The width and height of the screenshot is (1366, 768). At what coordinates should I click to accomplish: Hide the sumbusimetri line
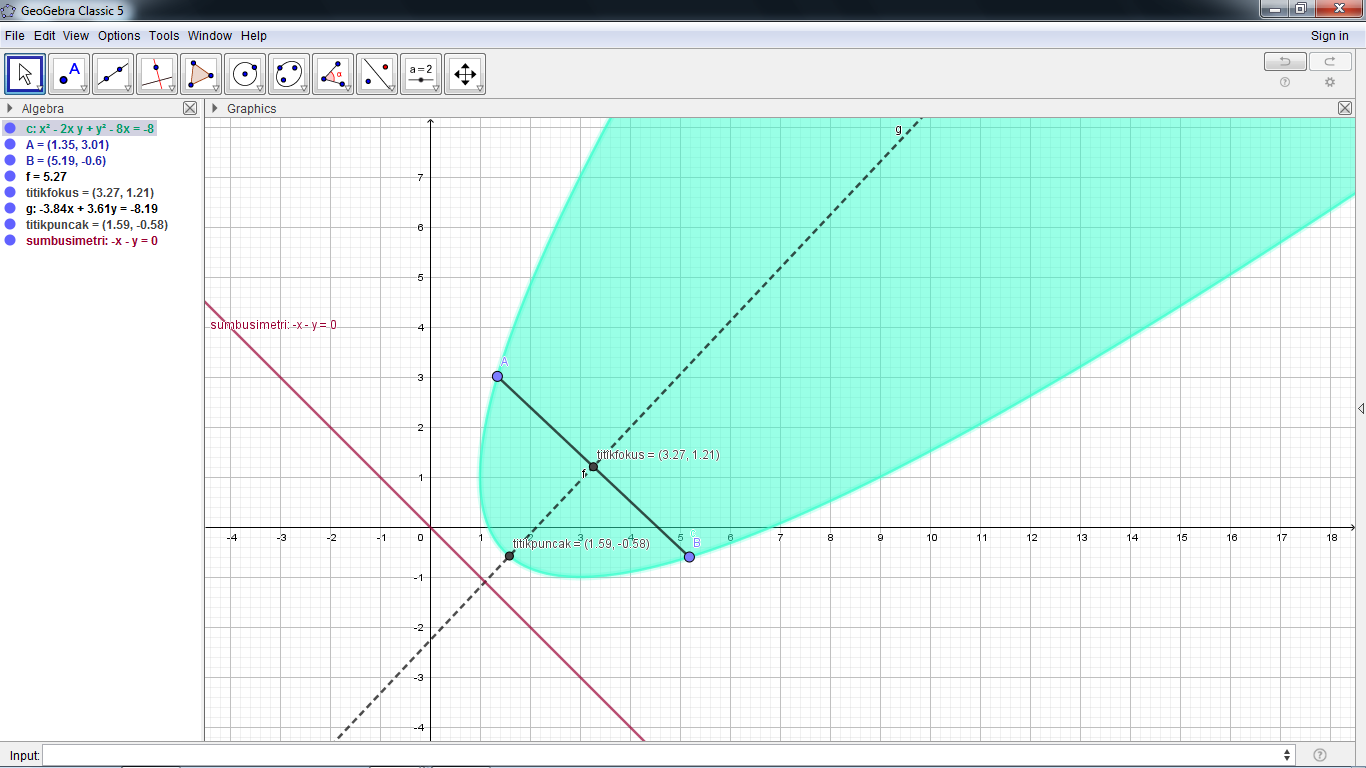[x=12, y=240]
